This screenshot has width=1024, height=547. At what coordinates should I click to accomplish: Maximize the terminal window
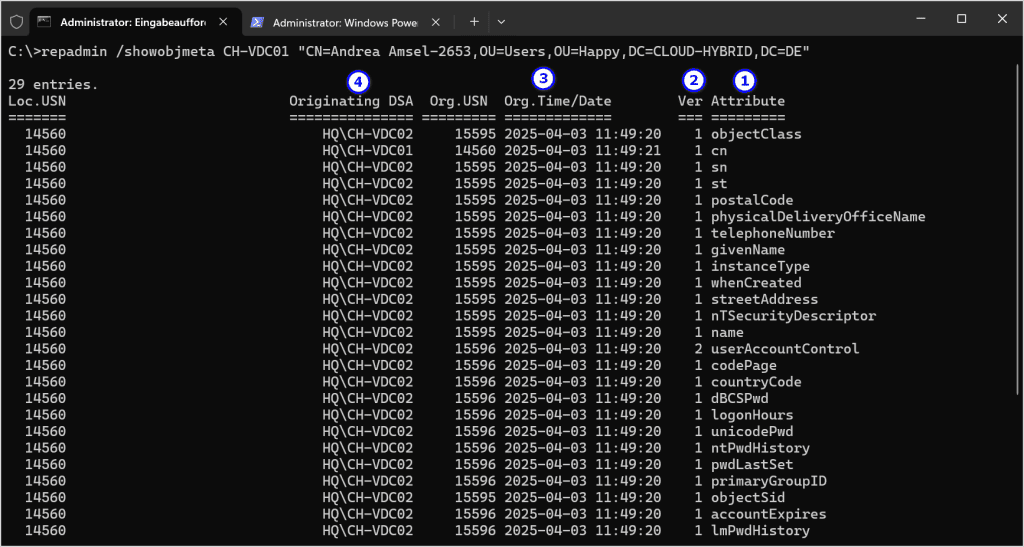pos(961,19)
